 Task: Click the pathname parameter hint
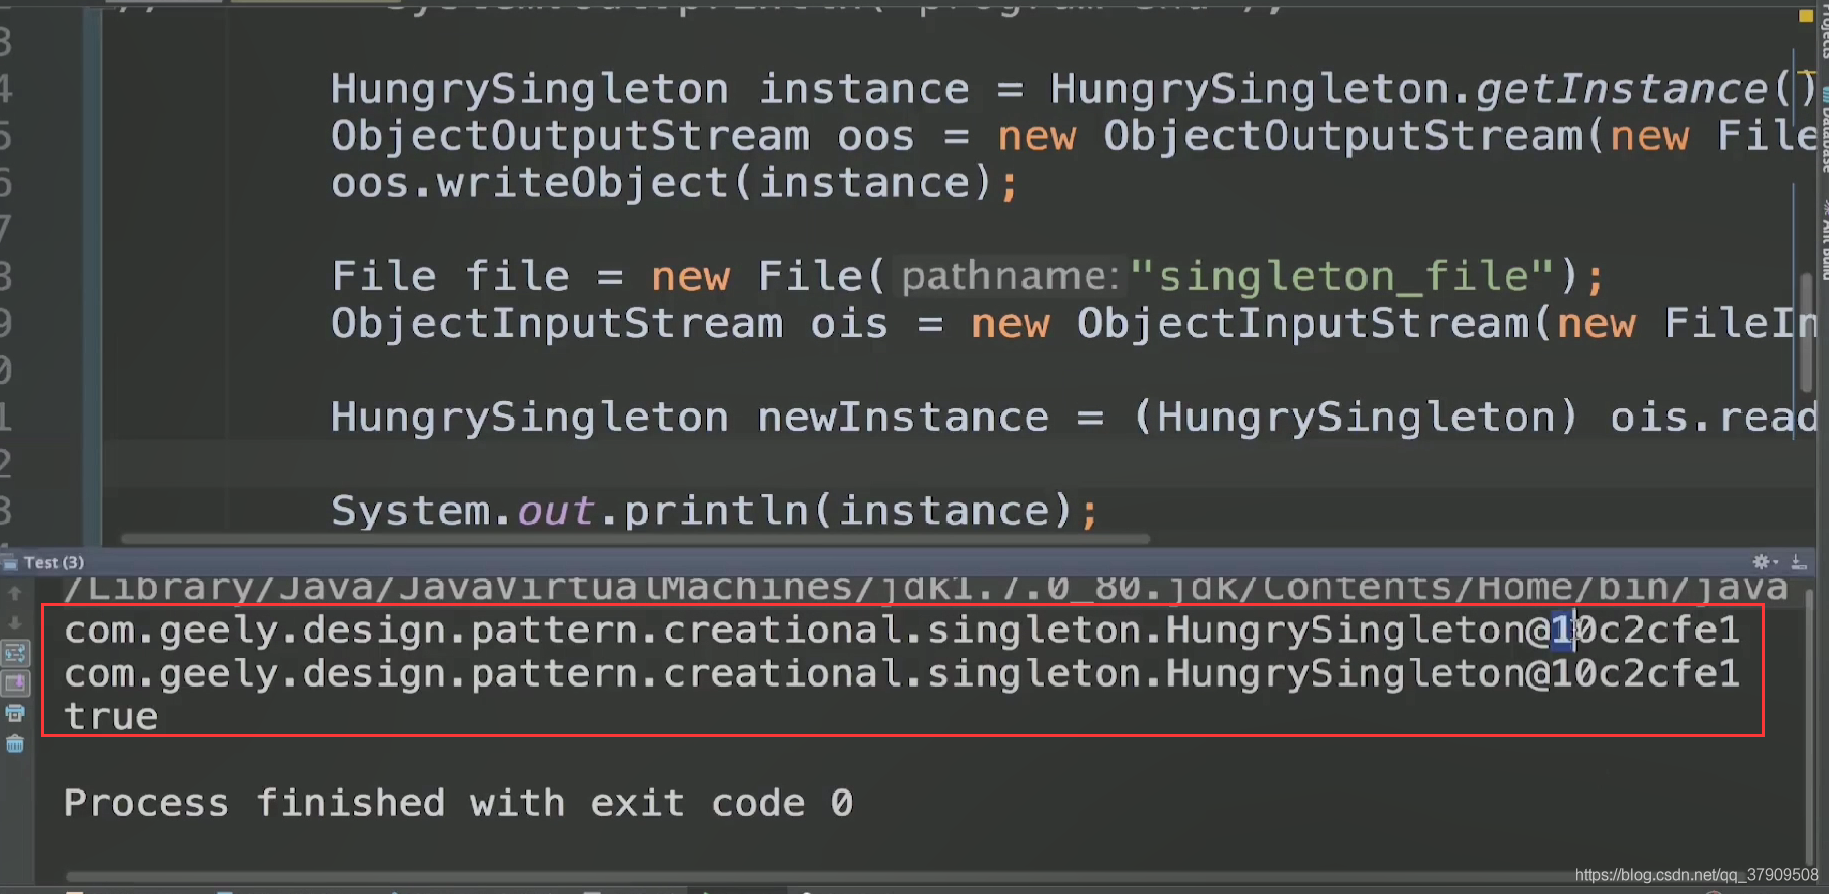click(1010, 276)
